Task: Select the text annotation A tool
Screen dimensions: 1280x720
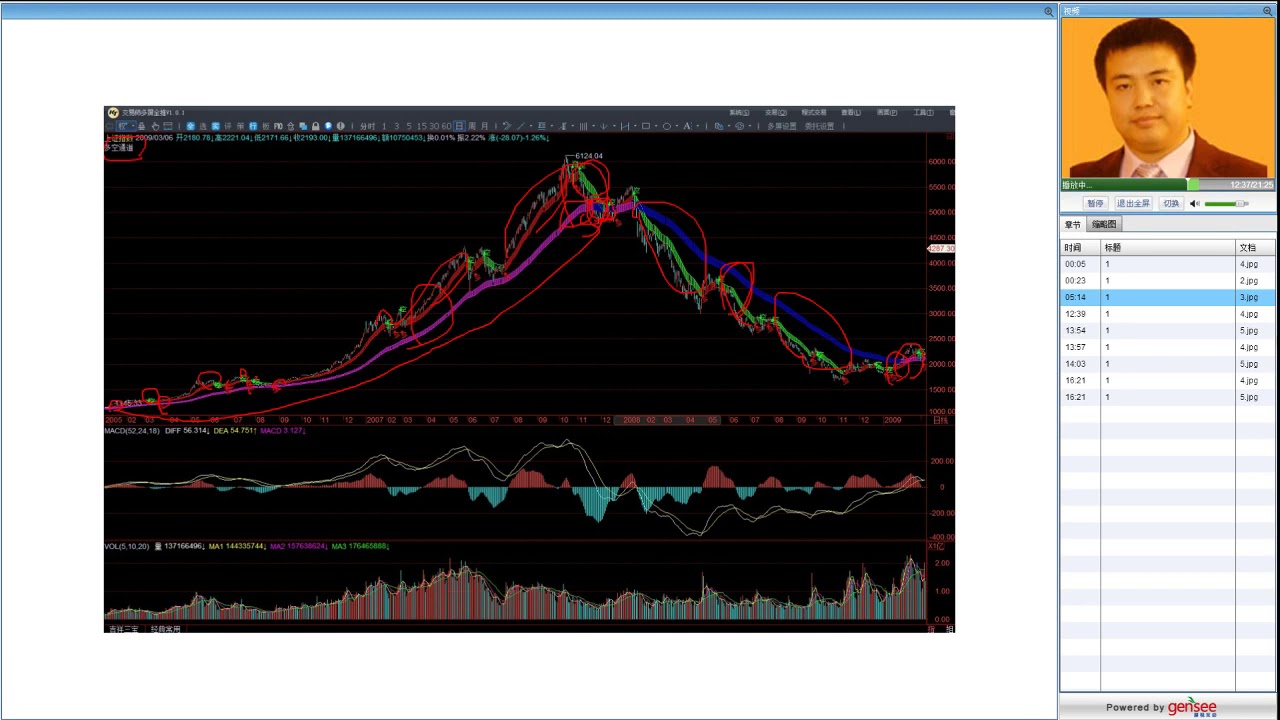Action: pos(687,126)
